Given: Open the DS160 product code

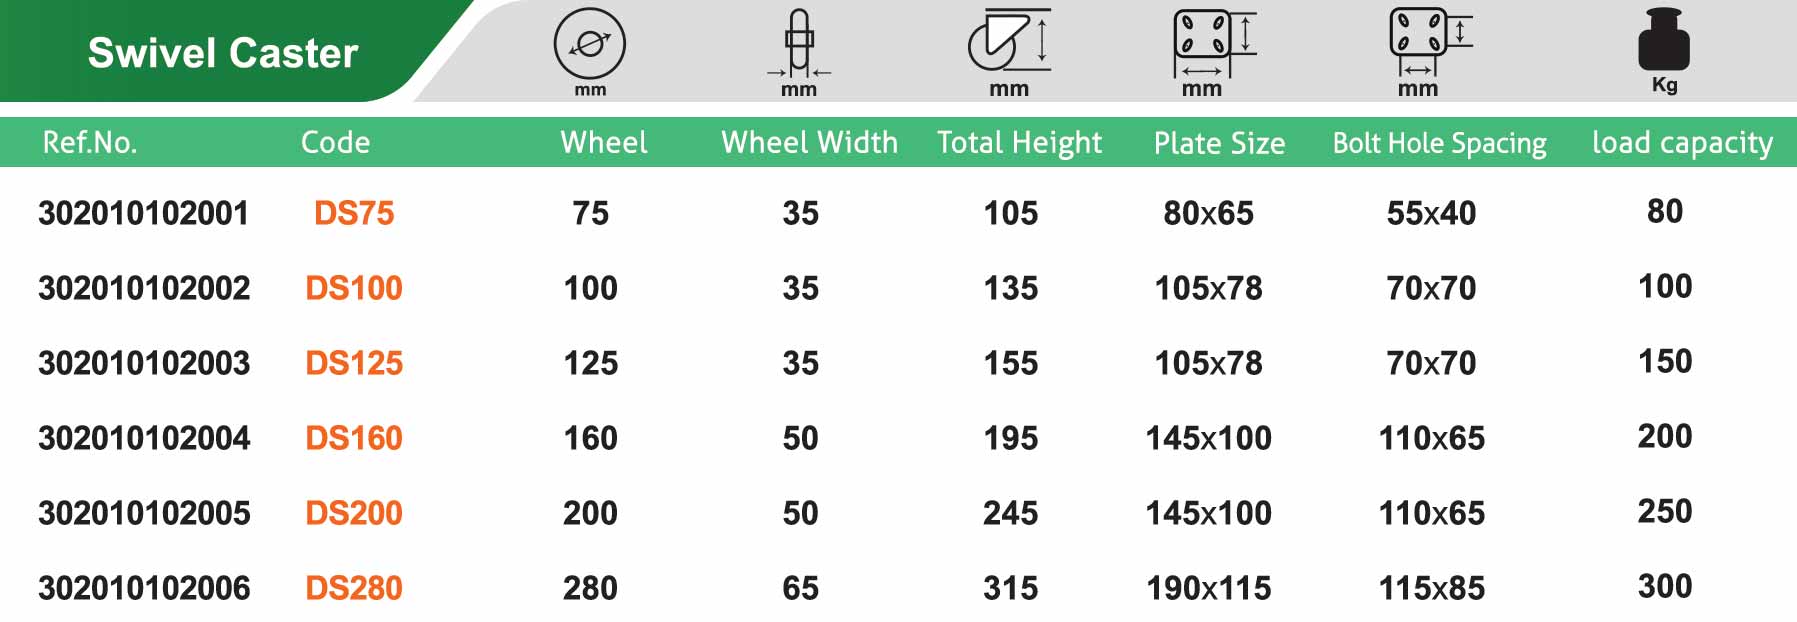Looking at the screenshot, I should pyautogui.click(x=354, y=438).
